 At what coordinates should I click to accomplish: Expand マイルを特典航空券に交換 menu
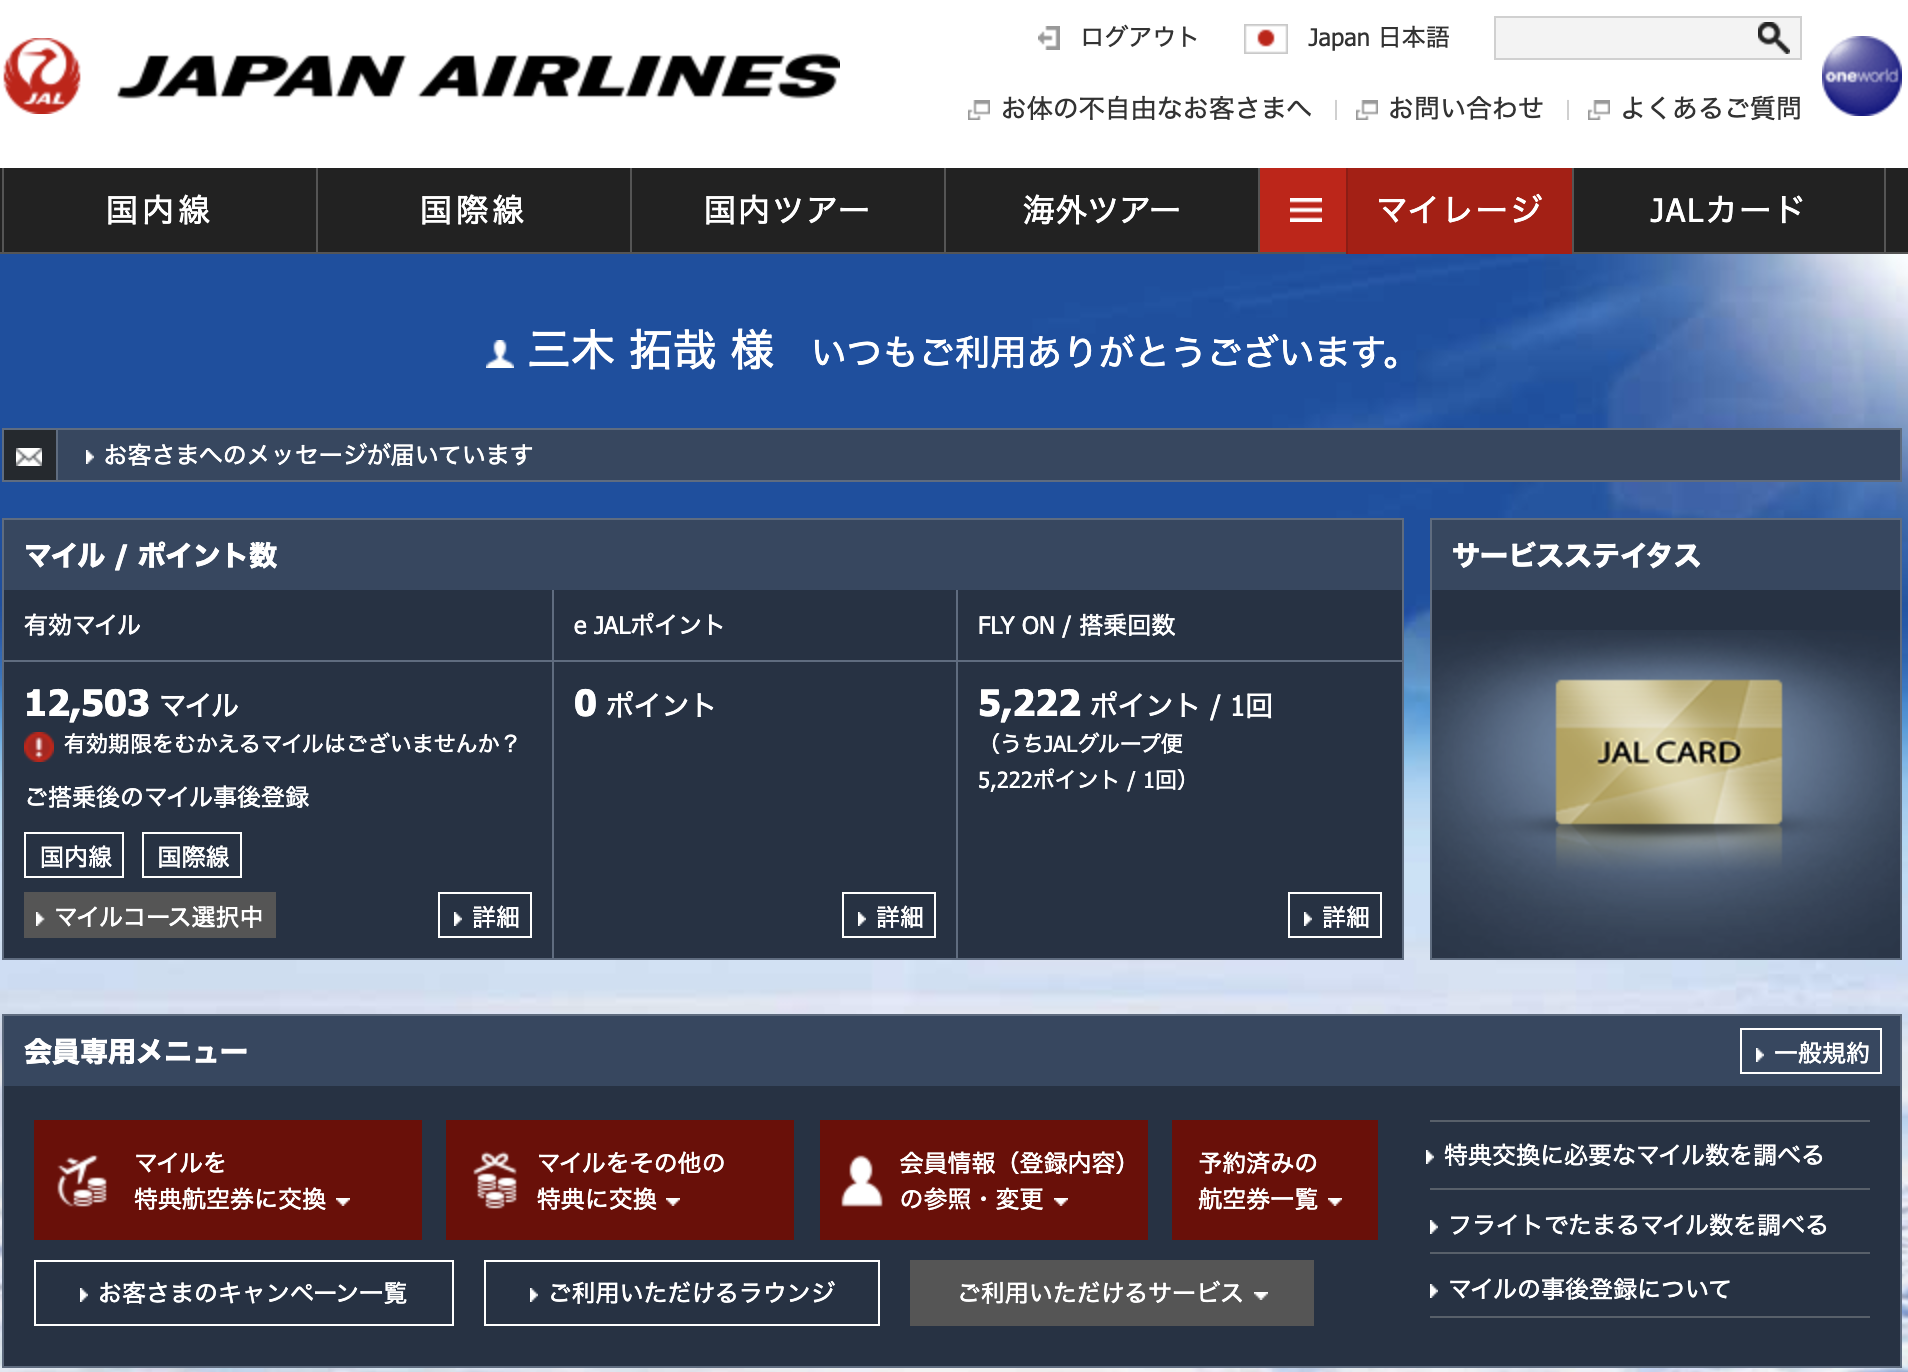[228, 1180]
